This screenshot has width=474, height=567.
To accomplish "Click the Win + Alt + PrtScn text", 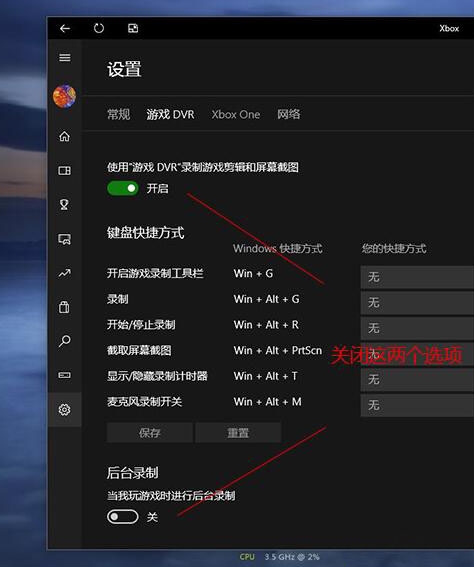I will coord(278,350).
